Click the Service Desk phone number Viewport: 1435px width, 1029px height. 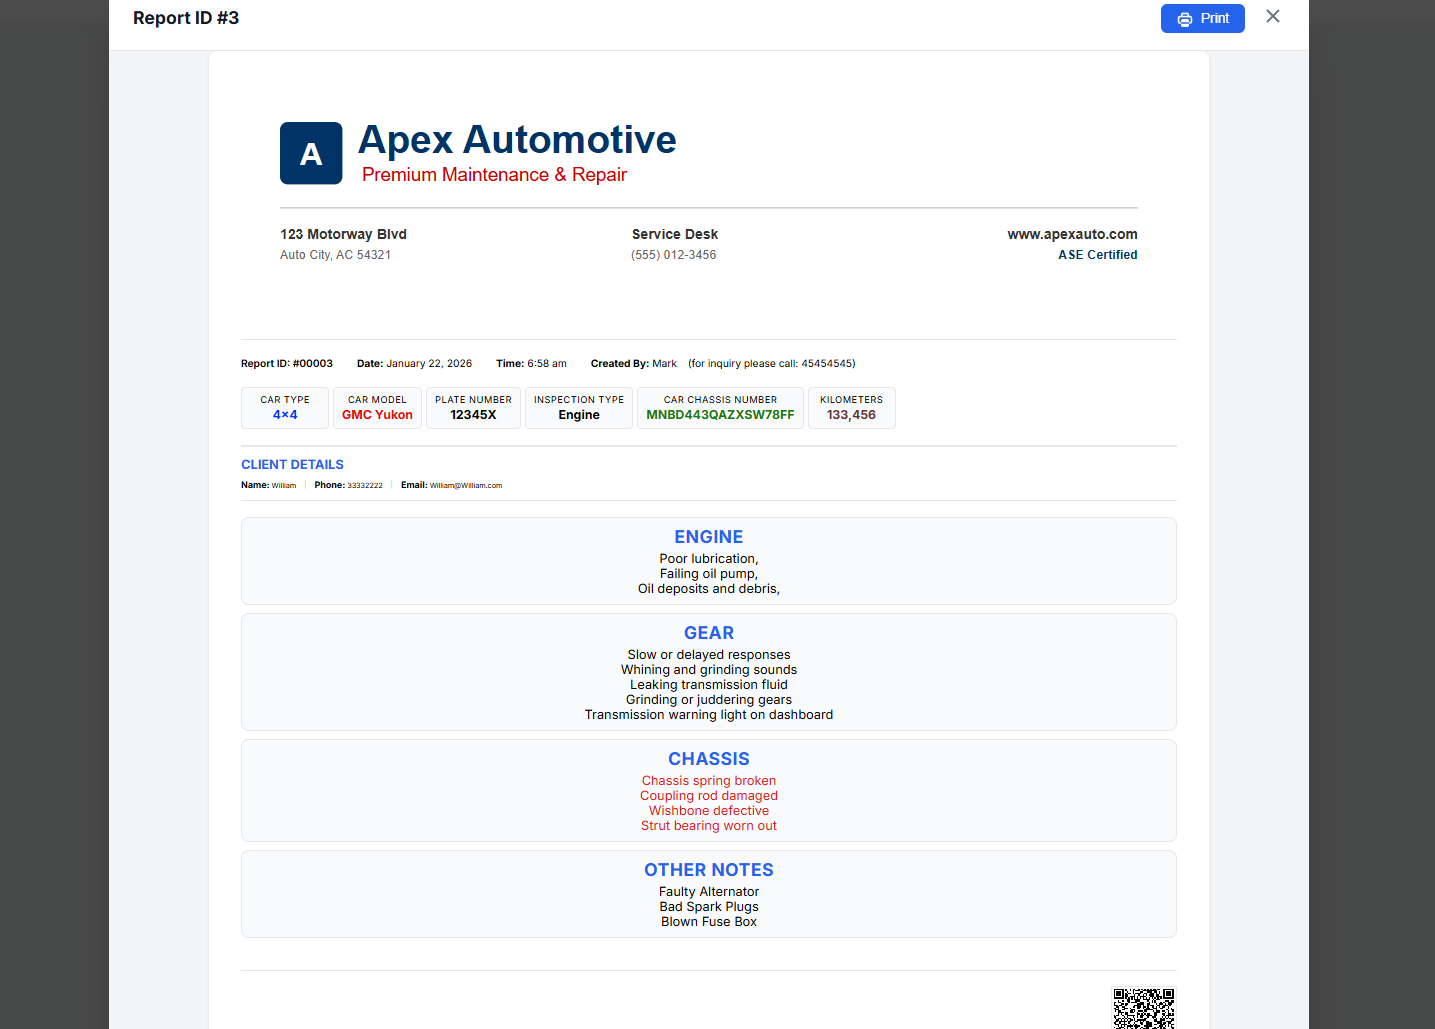click(673, 255)
